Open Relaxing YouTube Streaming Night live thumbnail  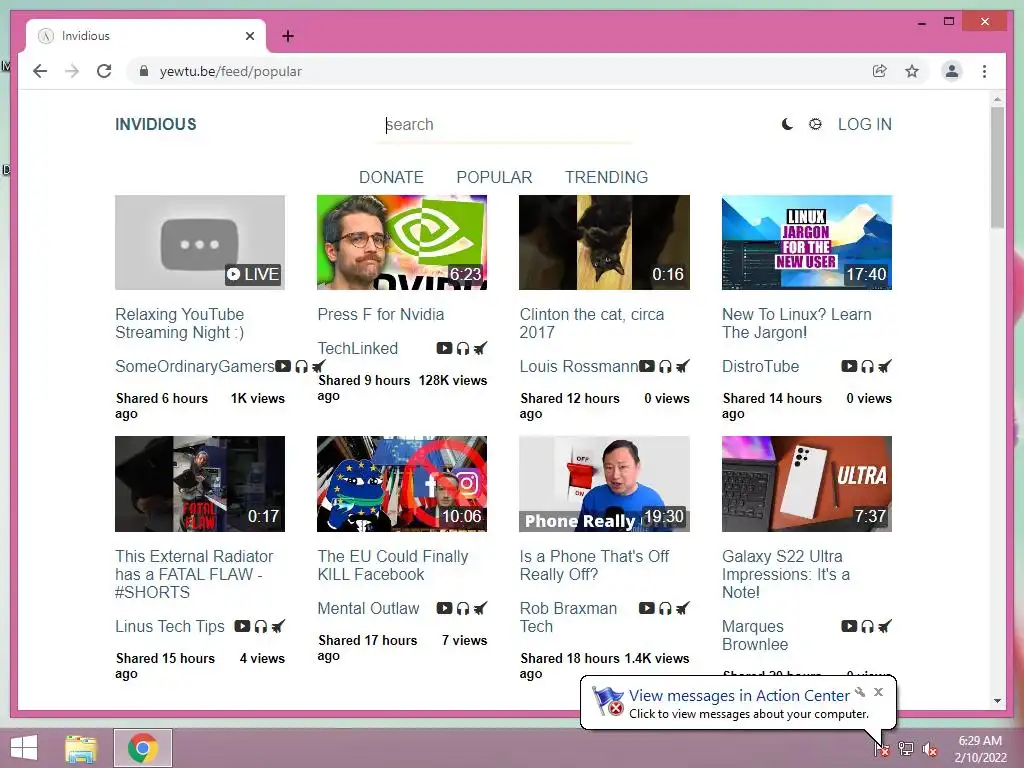(200, 242)
